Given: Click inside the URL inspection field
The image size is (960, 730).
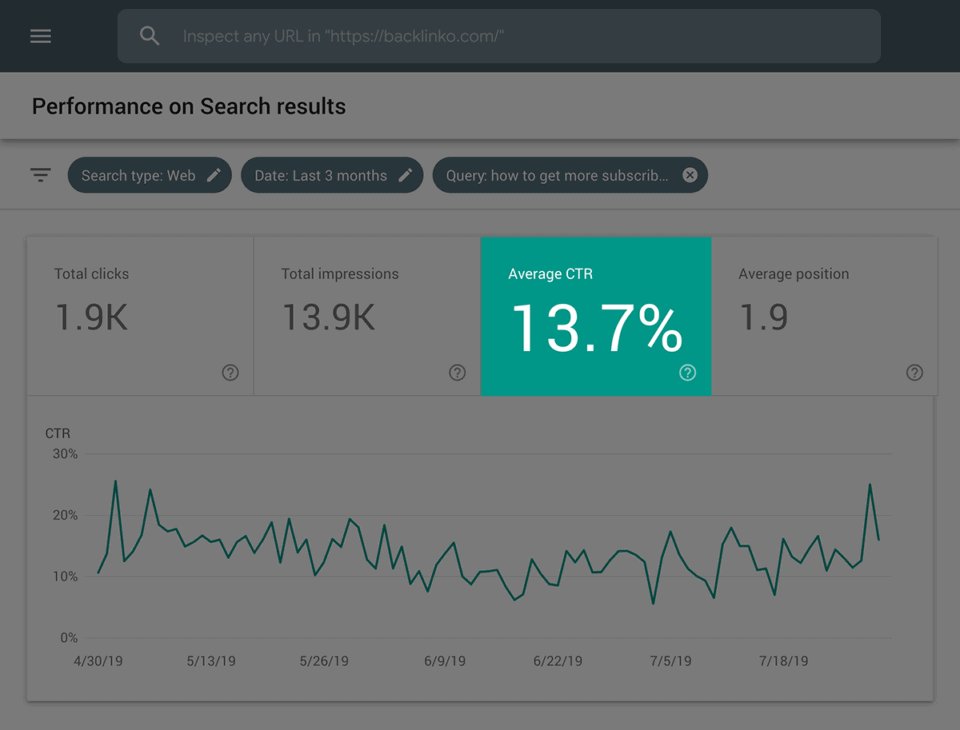Looking at the screenshot, I should tap(500, 36).
